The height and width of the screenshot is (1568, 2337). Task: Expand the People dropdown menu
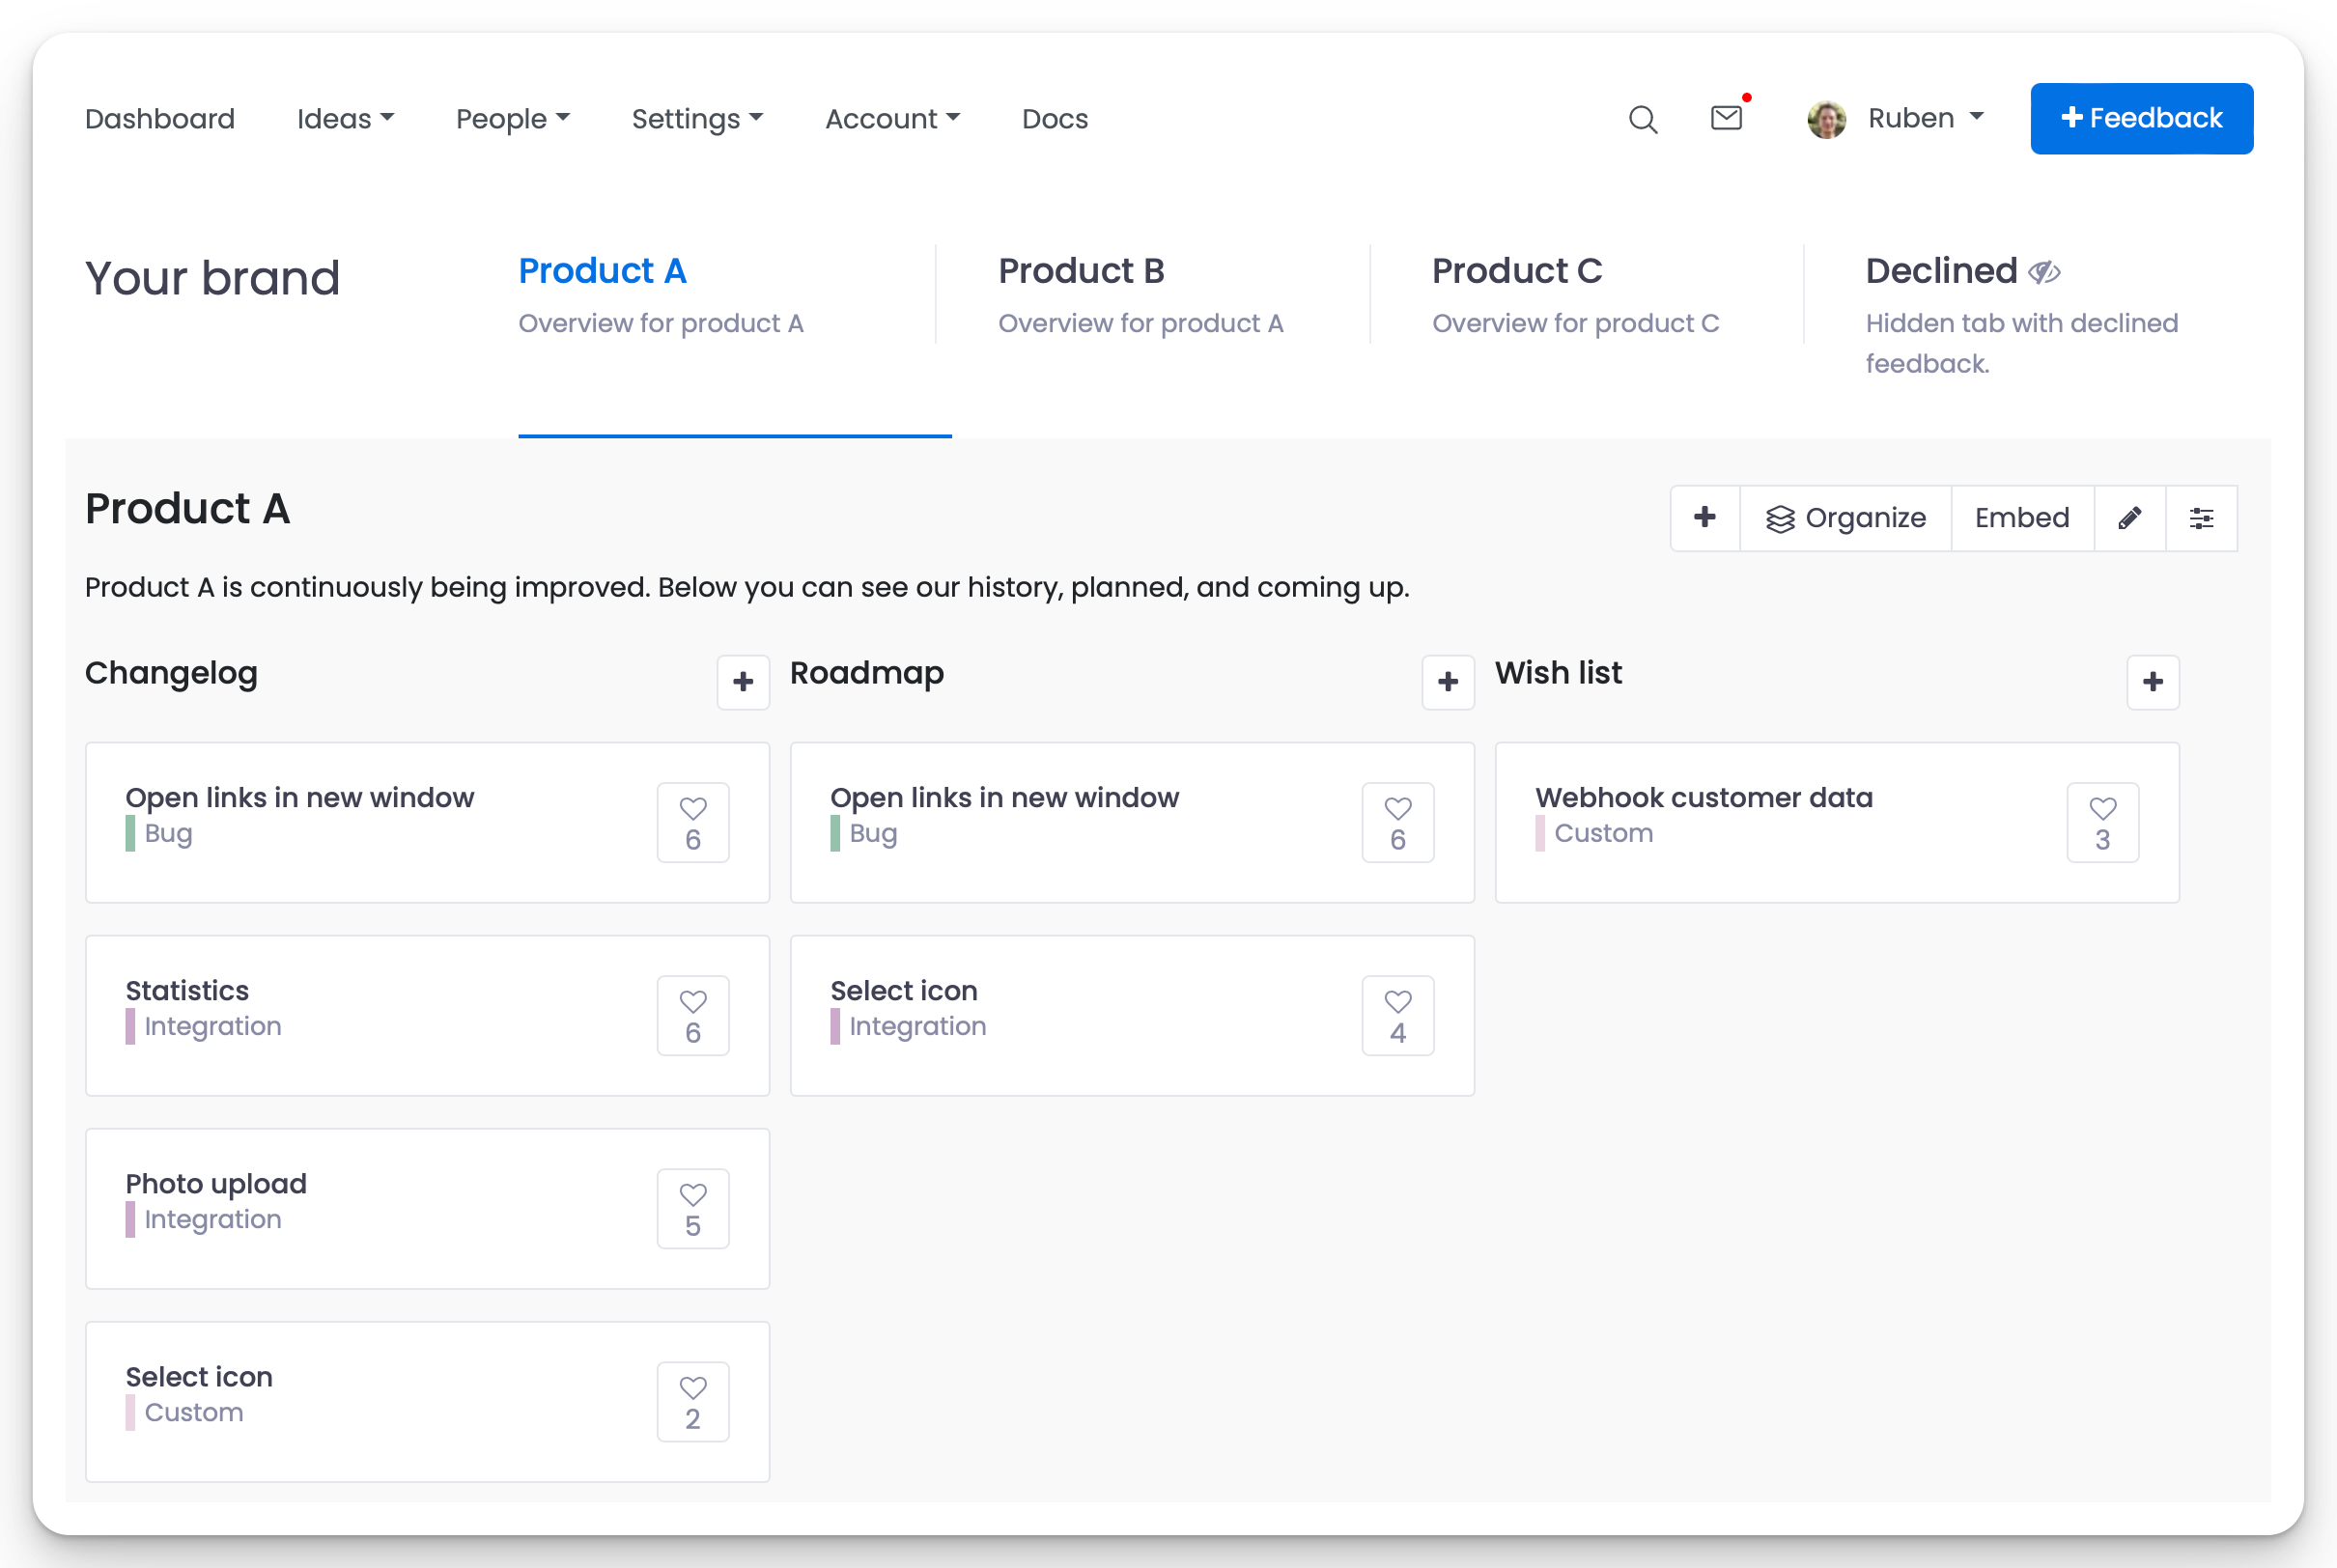click(x=512, y=119)
